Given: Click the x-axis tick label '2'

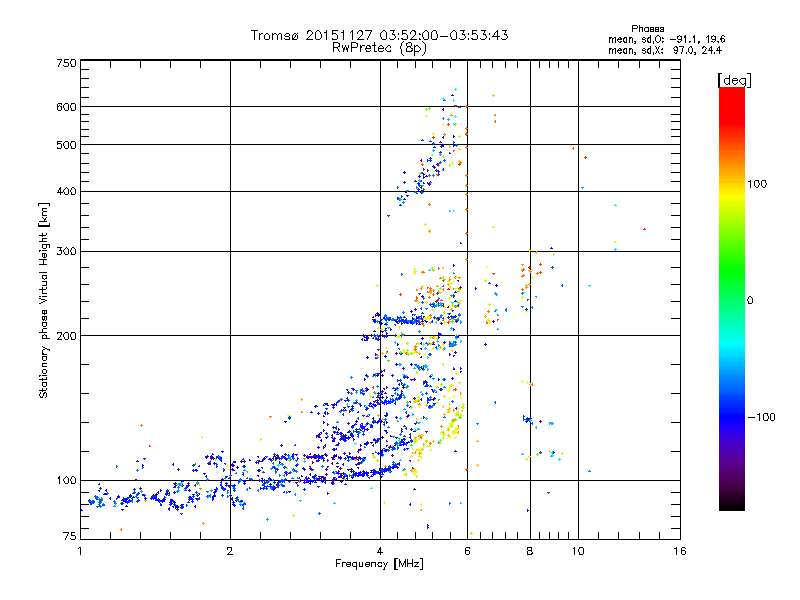Looking at the screenshot, I should click(x=230, y=551).
